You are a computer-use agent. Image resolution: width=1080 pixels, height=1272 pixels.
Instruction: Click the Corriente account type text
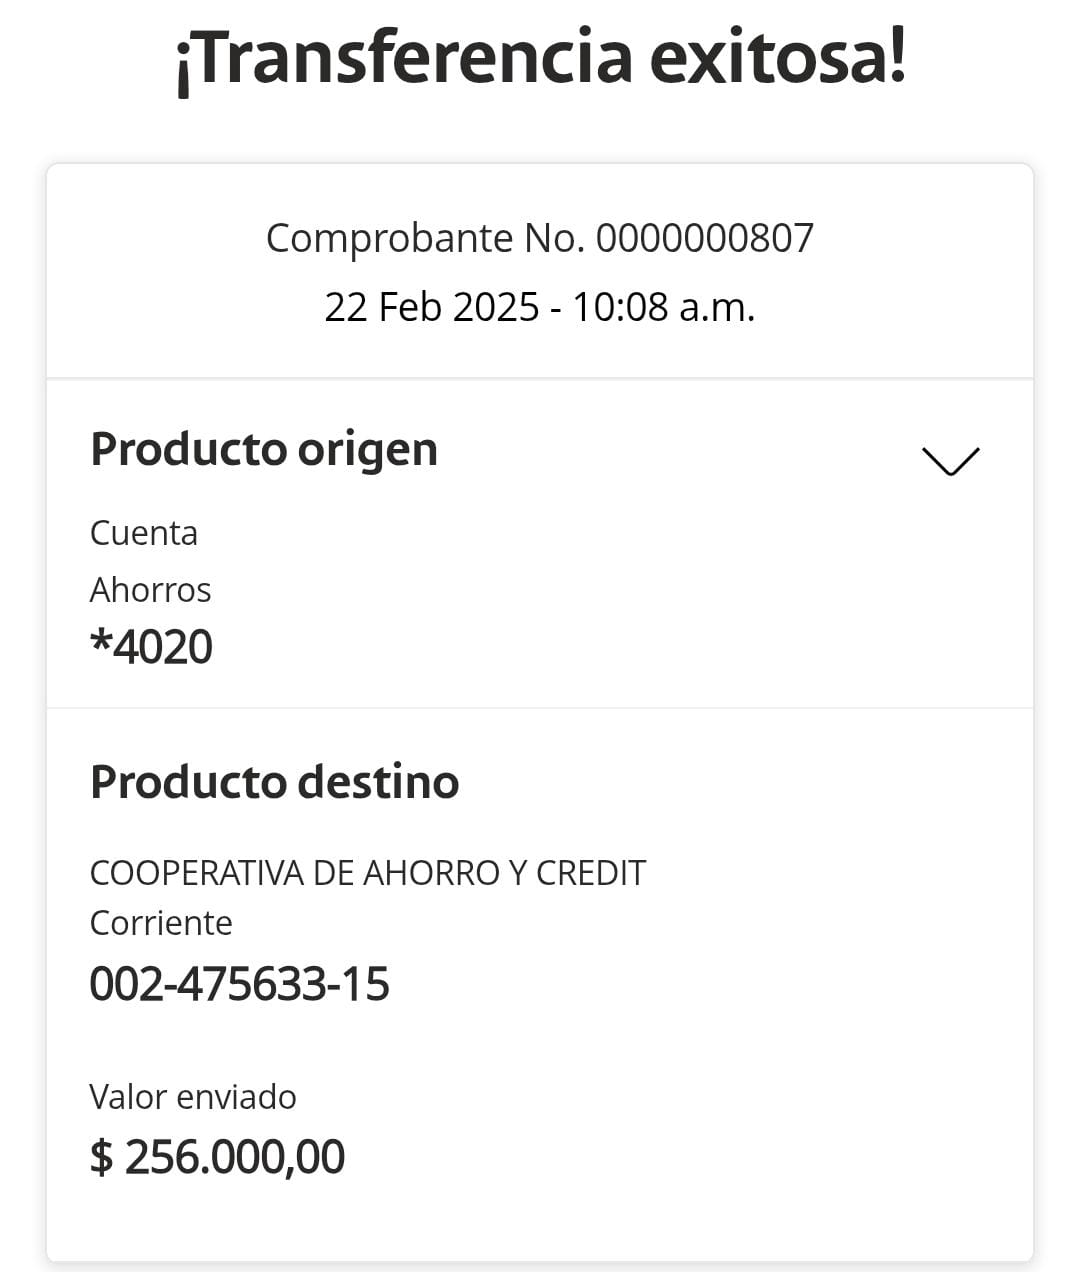pyautogui.click(x=161, y=923)
